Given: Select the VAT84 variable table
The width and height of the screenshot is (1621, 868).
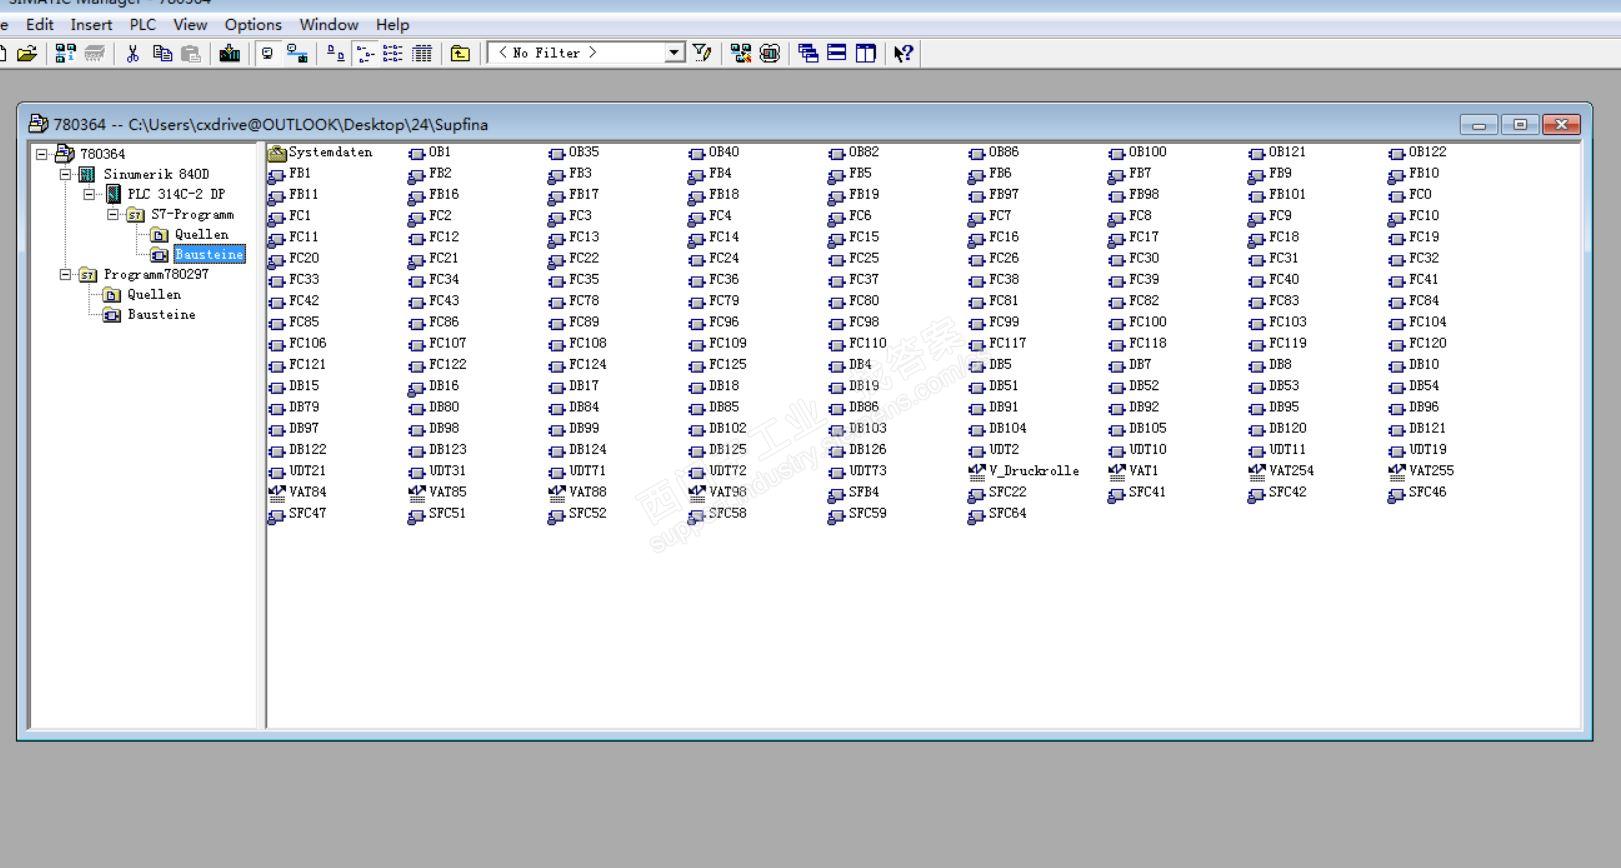Looking at the screenshot, I should click(x=298, y=492).
